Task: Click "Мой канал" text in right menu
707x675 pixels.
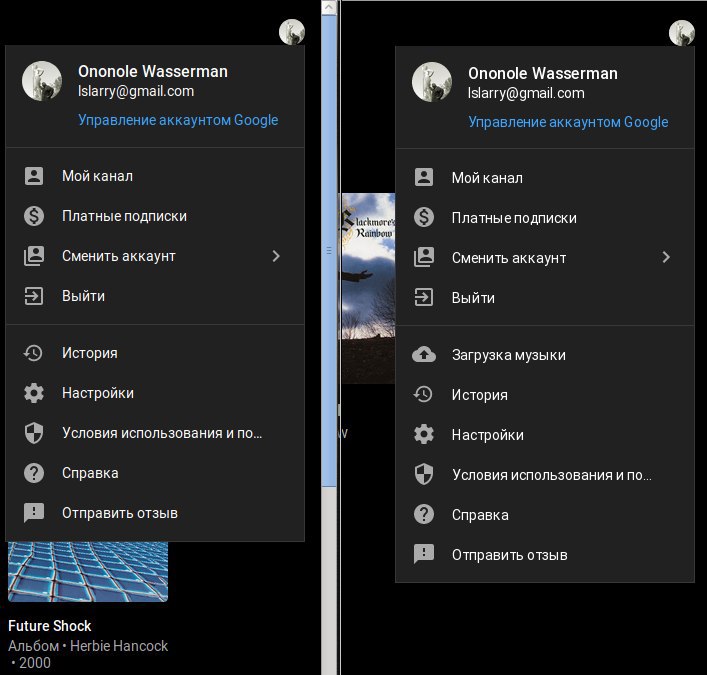Action: (487, 178)
